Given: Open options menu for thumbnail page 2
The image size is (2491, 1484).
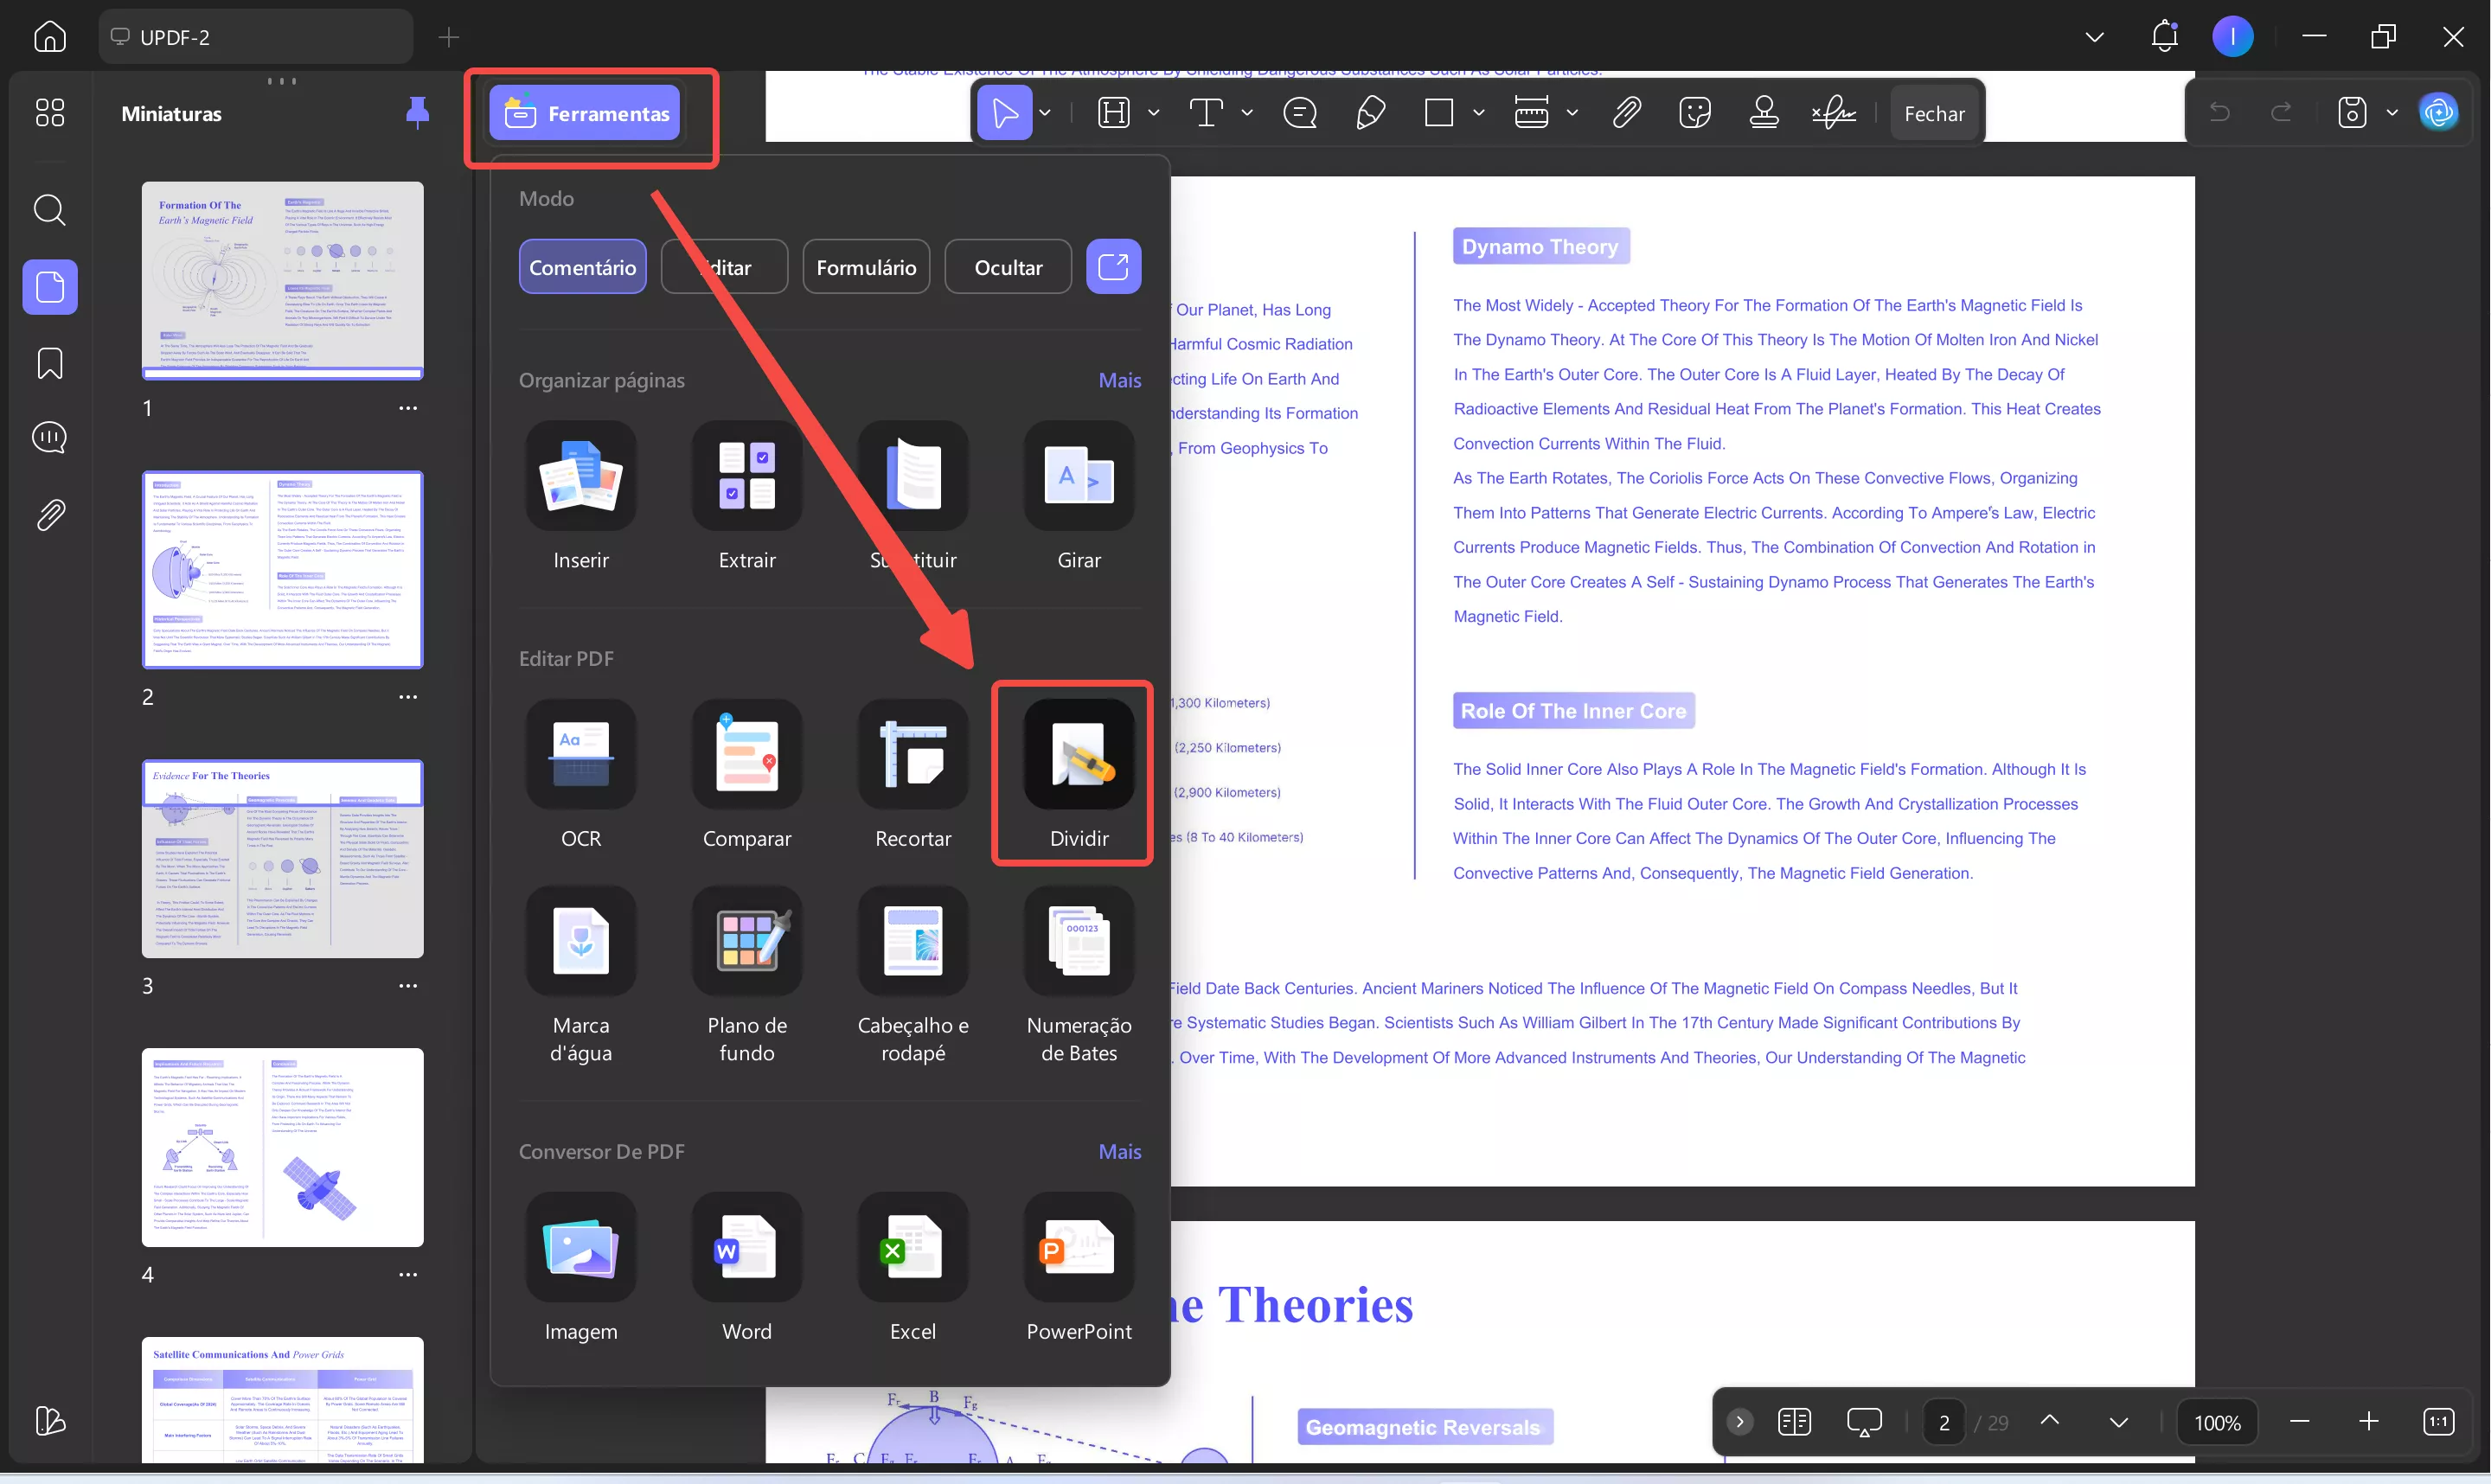Looking at the screenshot, I should [407, 697].
